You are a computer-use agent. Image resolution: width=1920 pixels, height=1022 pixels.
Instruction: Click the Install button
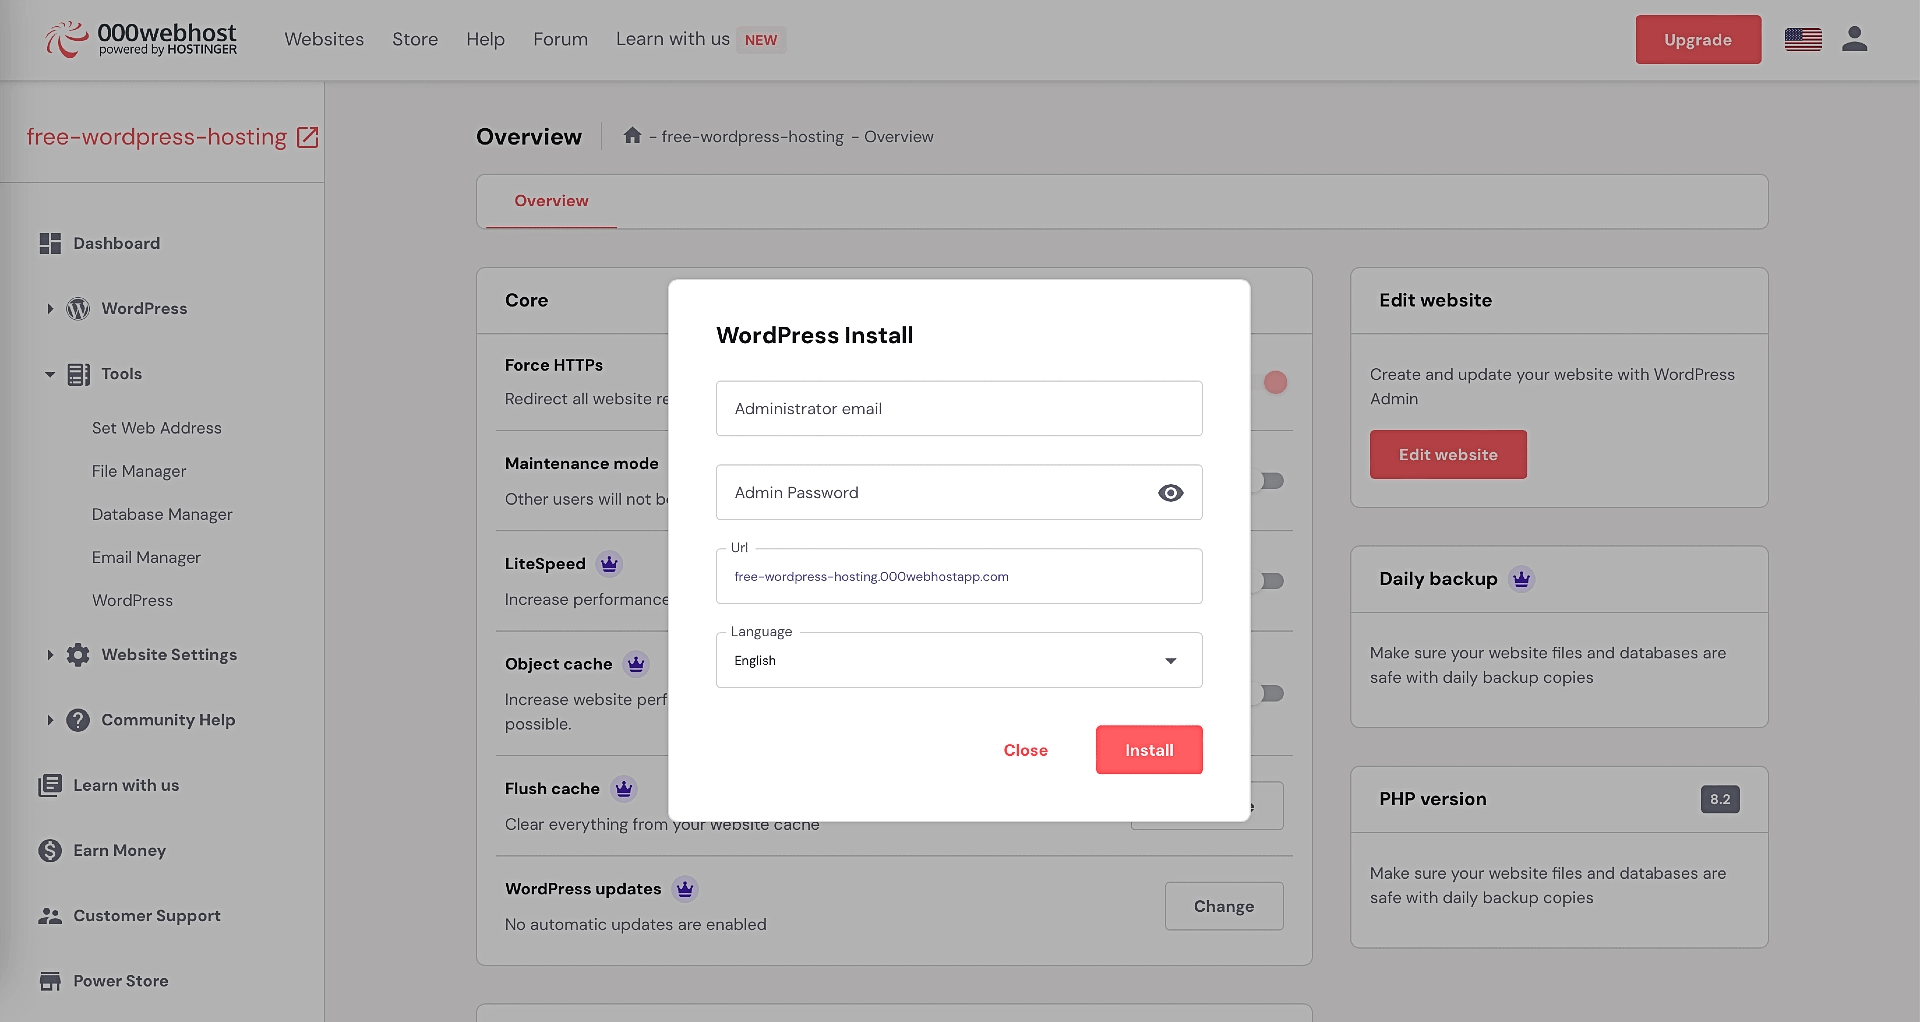[x=1148, y=749]
